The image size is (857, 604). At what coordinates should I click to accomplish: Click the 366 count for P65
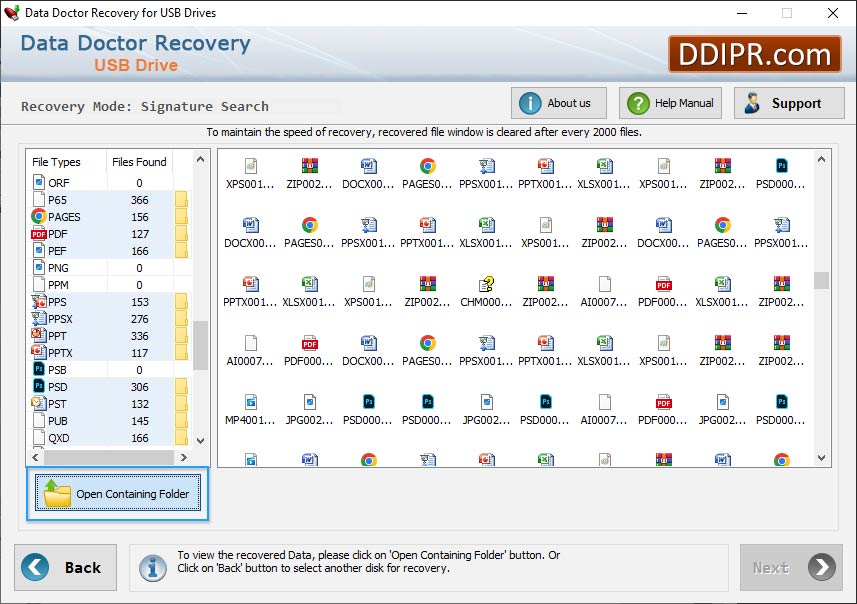(139, 200)
